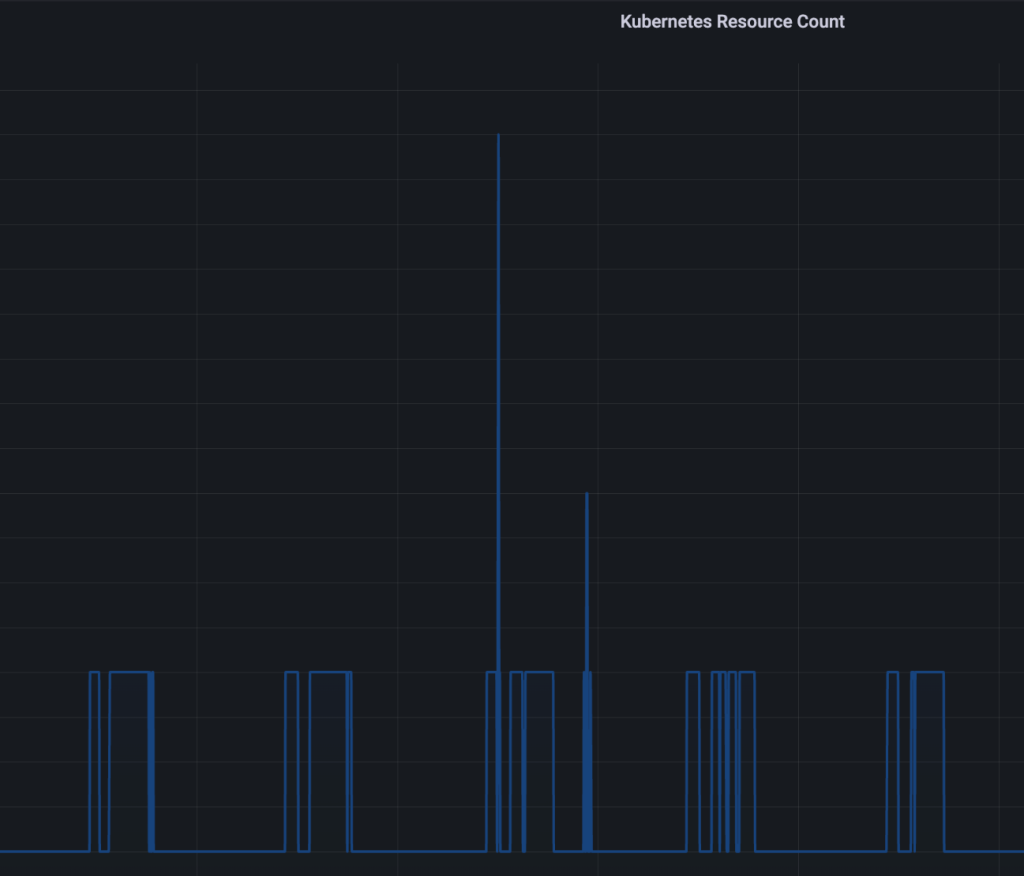
Task: Click the baseline between second spike and fourth group
Action: tap(640, 851)
